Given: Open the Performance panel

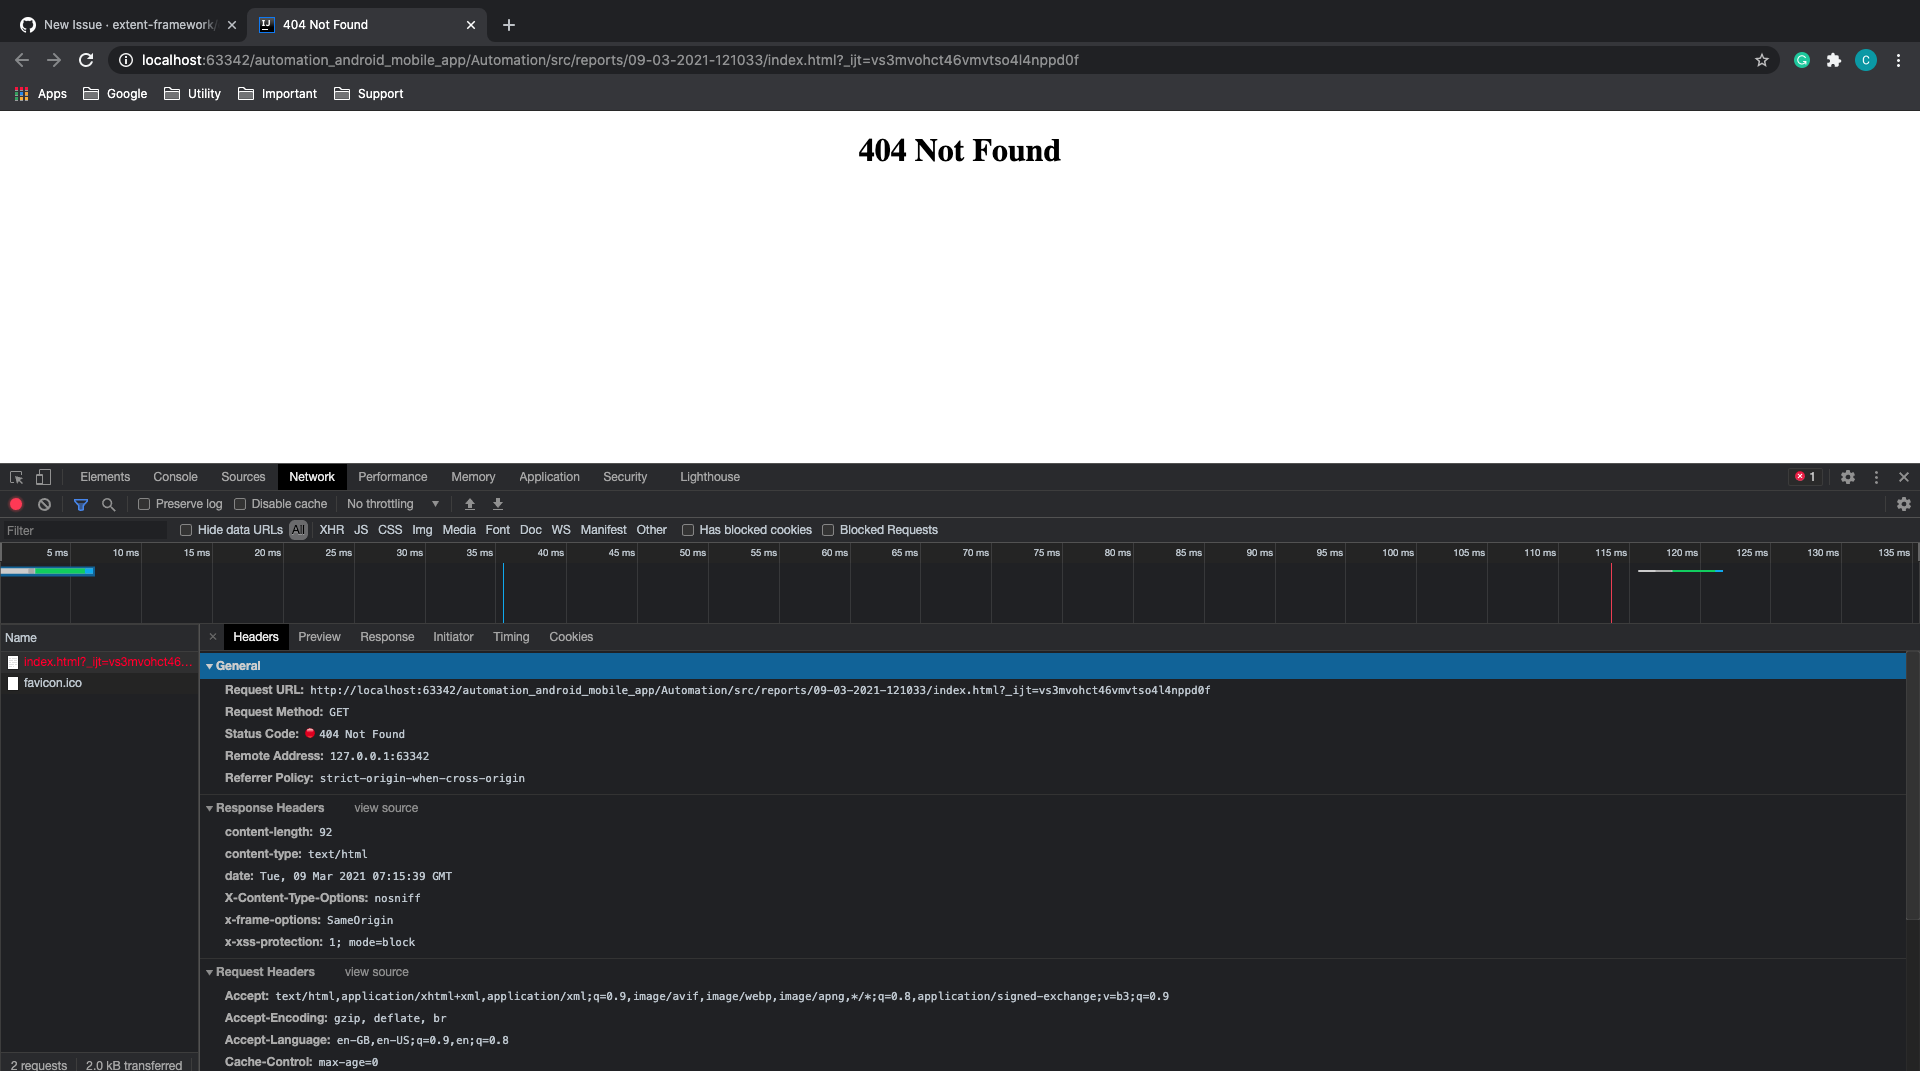Looking at the screenshot, I should 392,477.
